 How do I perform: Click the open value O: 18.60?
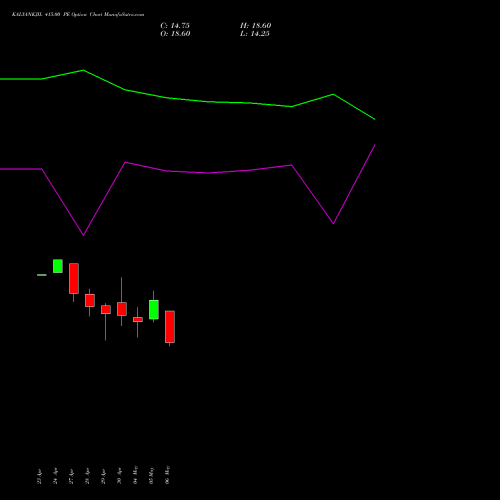pos(175,34)
